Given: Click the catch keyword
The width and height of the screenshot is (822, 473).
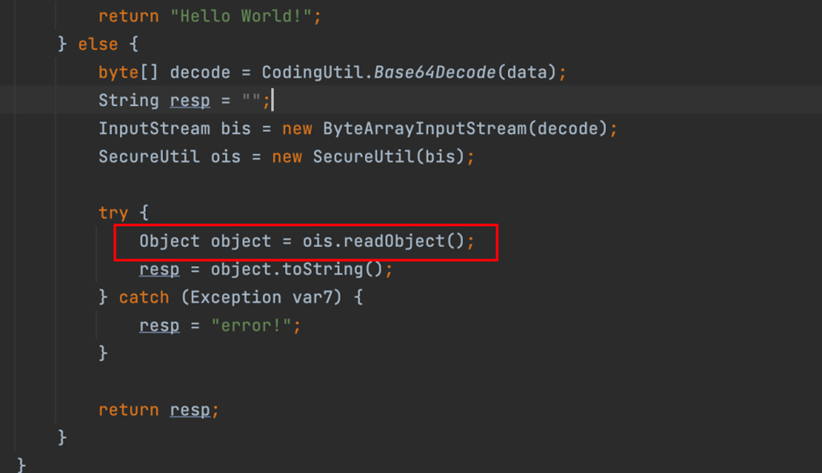Looking at the screenshot, I should click(144, 298).
